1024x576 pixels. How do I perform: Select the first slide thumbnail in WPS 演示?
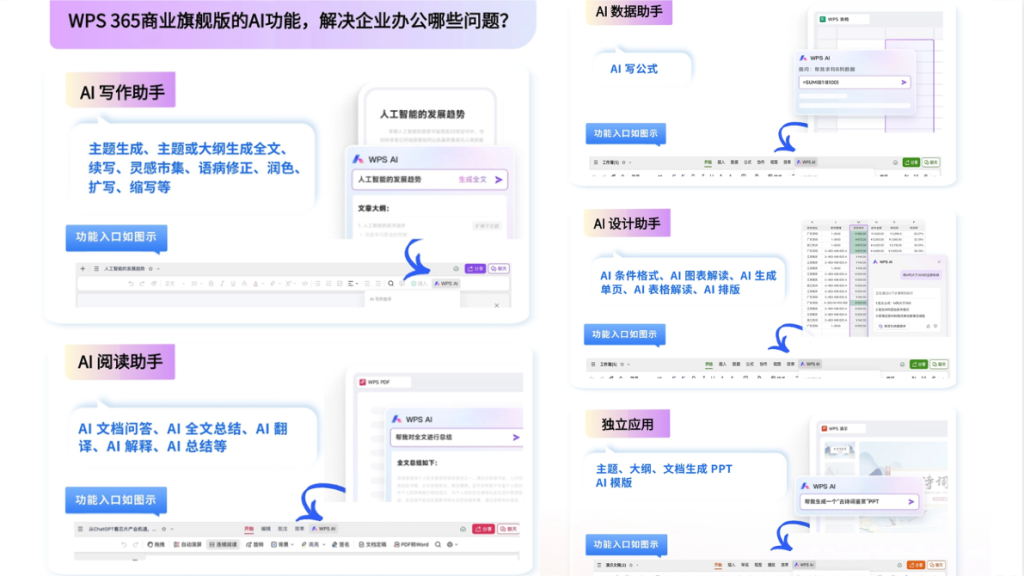pos(840,450)
